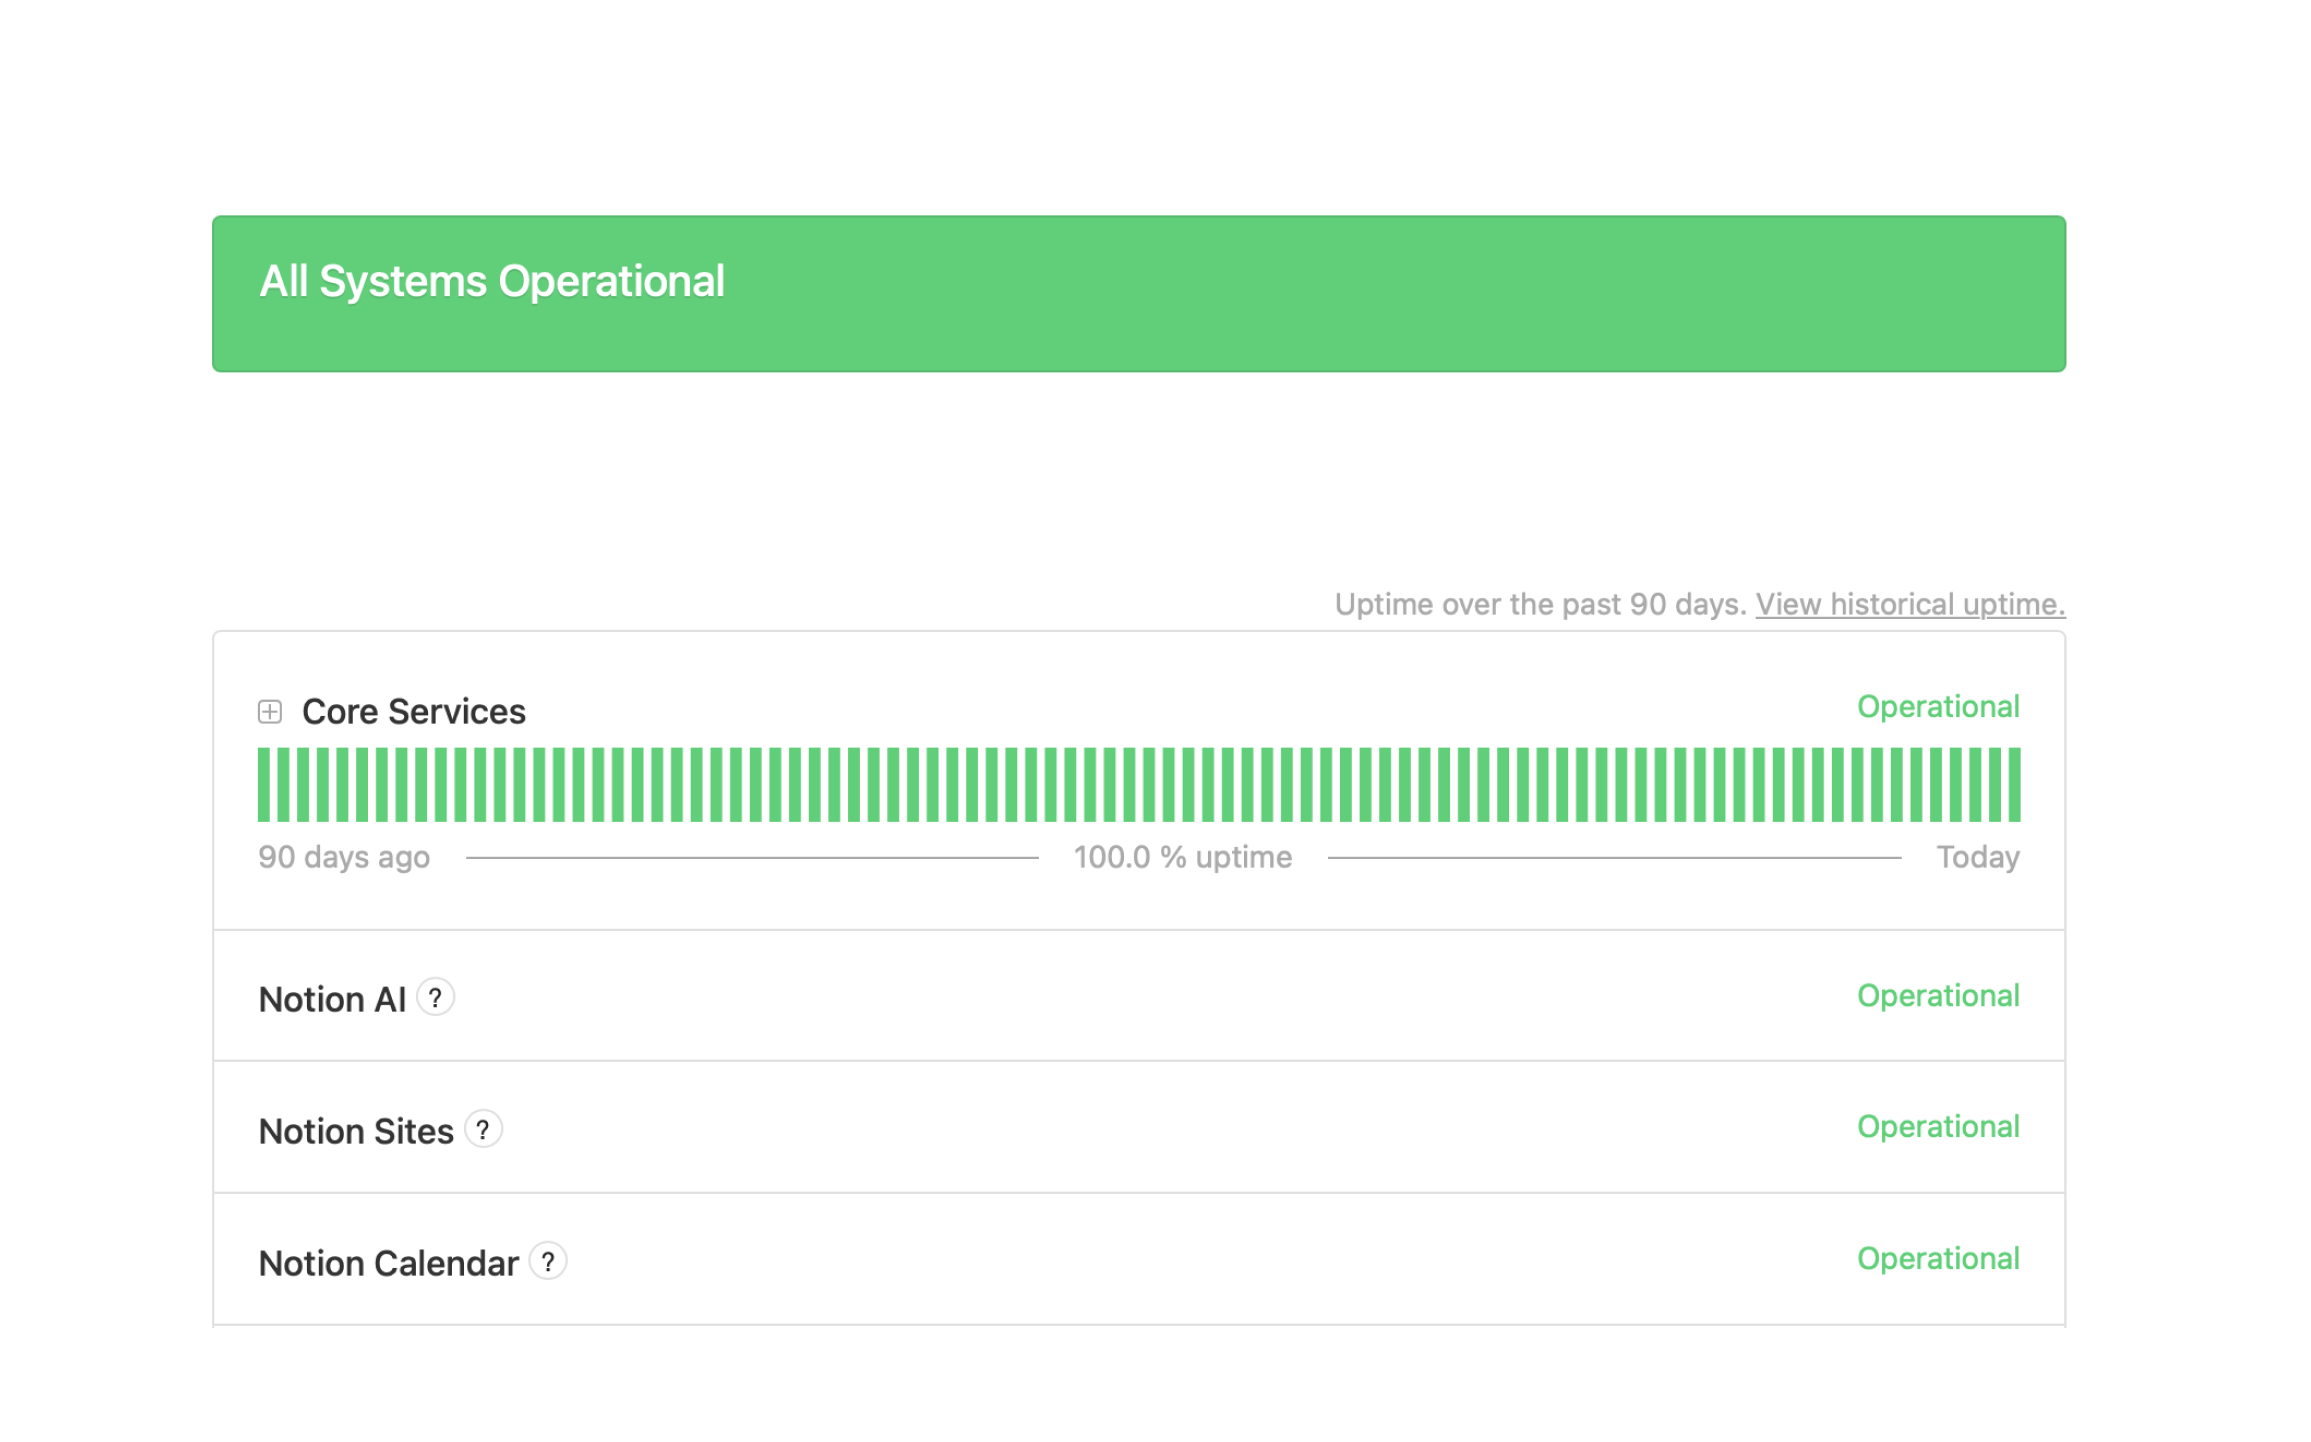Click the Operational status of Core Services

click(1937, 707)
